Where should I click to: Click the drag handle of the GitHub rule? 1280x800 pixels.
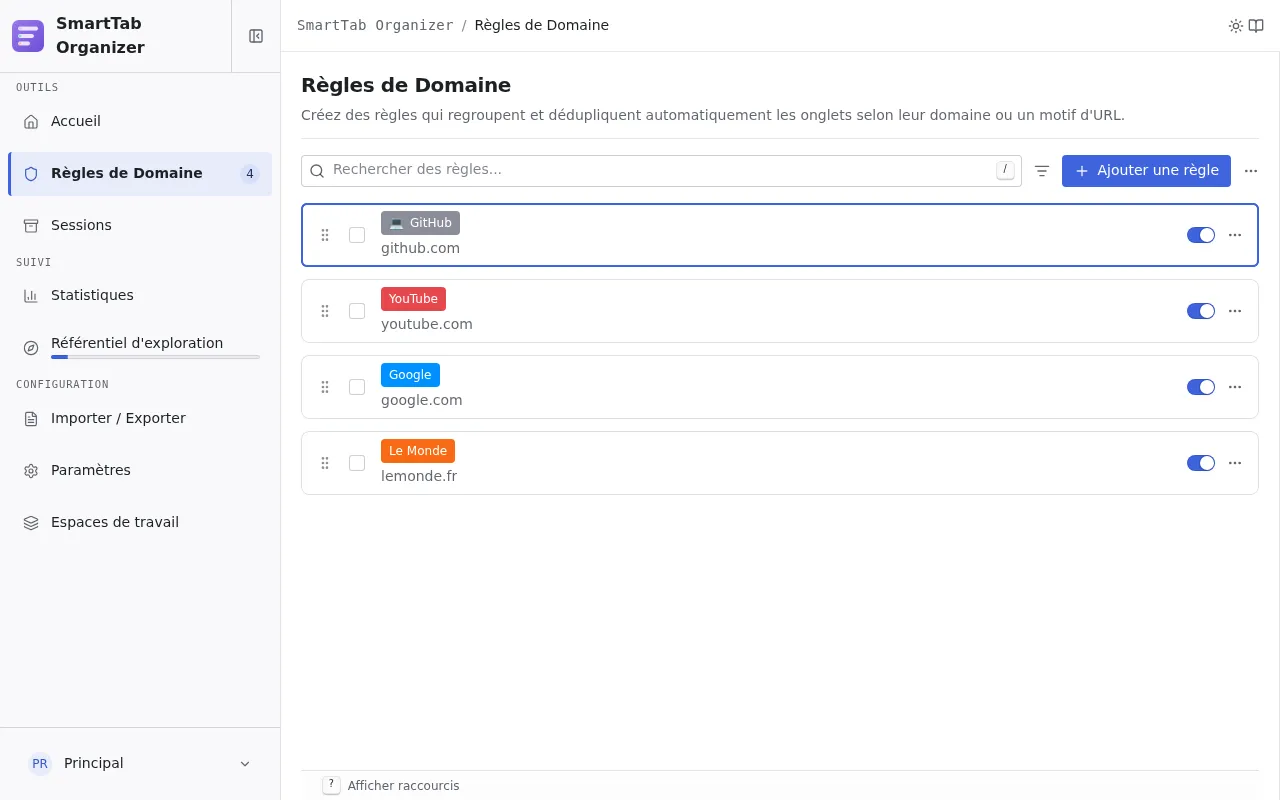[325, 235]
